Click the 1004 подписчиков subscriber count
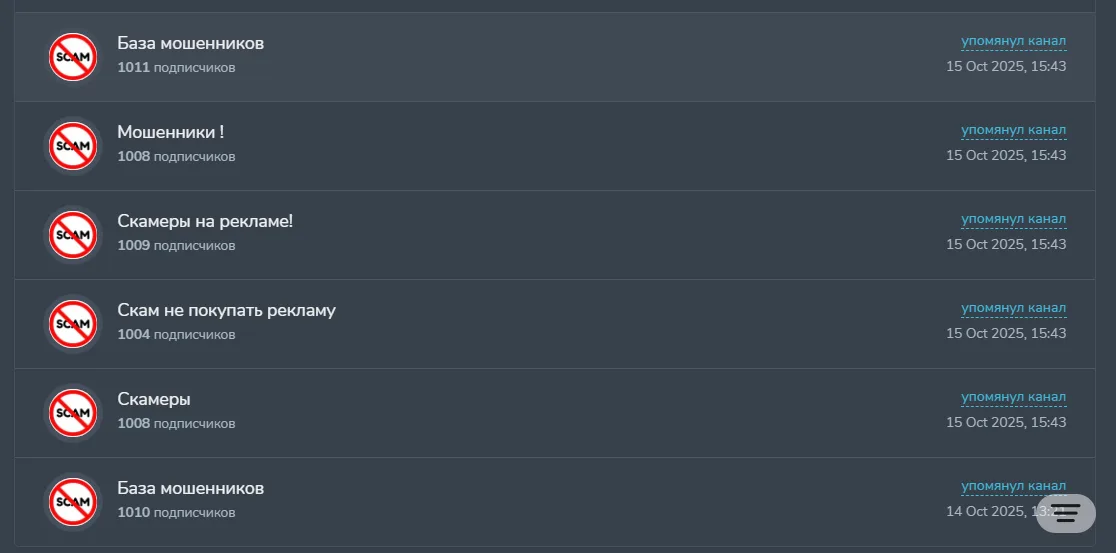This screenshot has width=1116, height=553. [x=177, y=335]
